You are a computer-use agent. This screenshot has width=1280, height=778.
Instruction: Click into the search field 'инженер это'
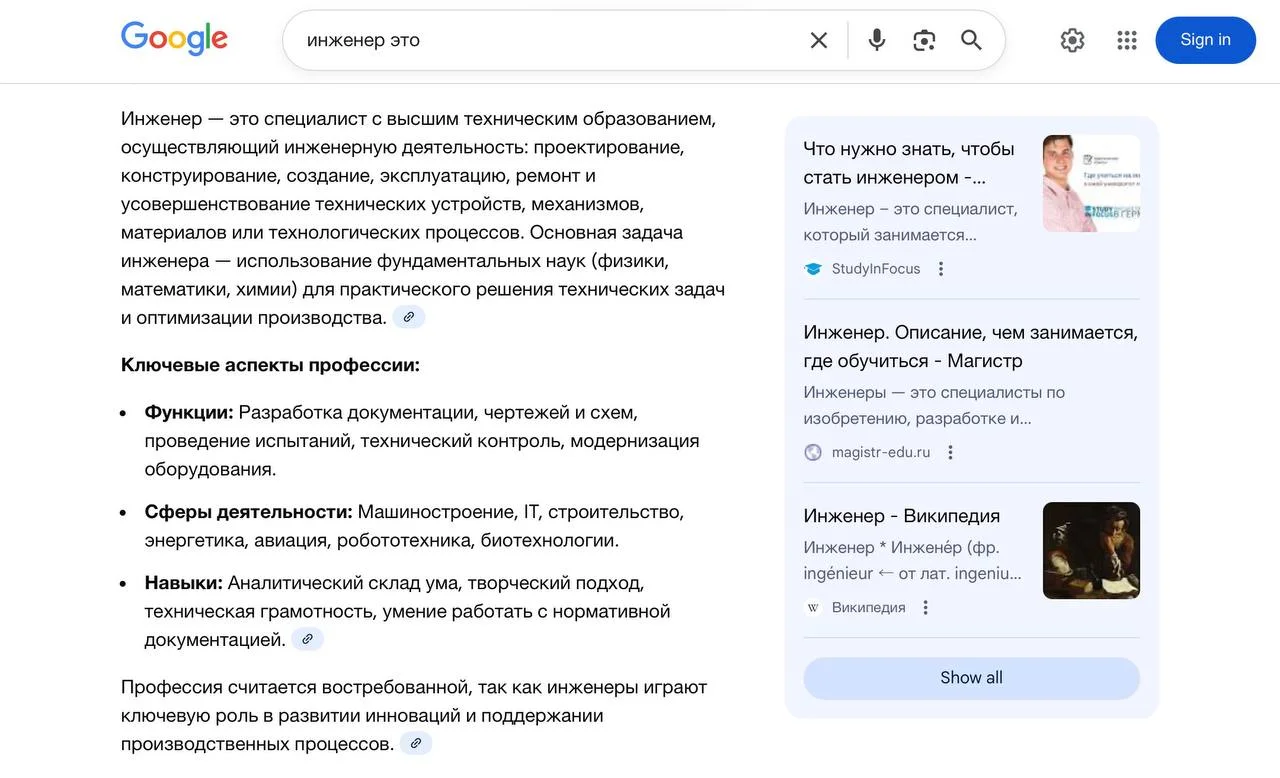click(x=540, y=40)
